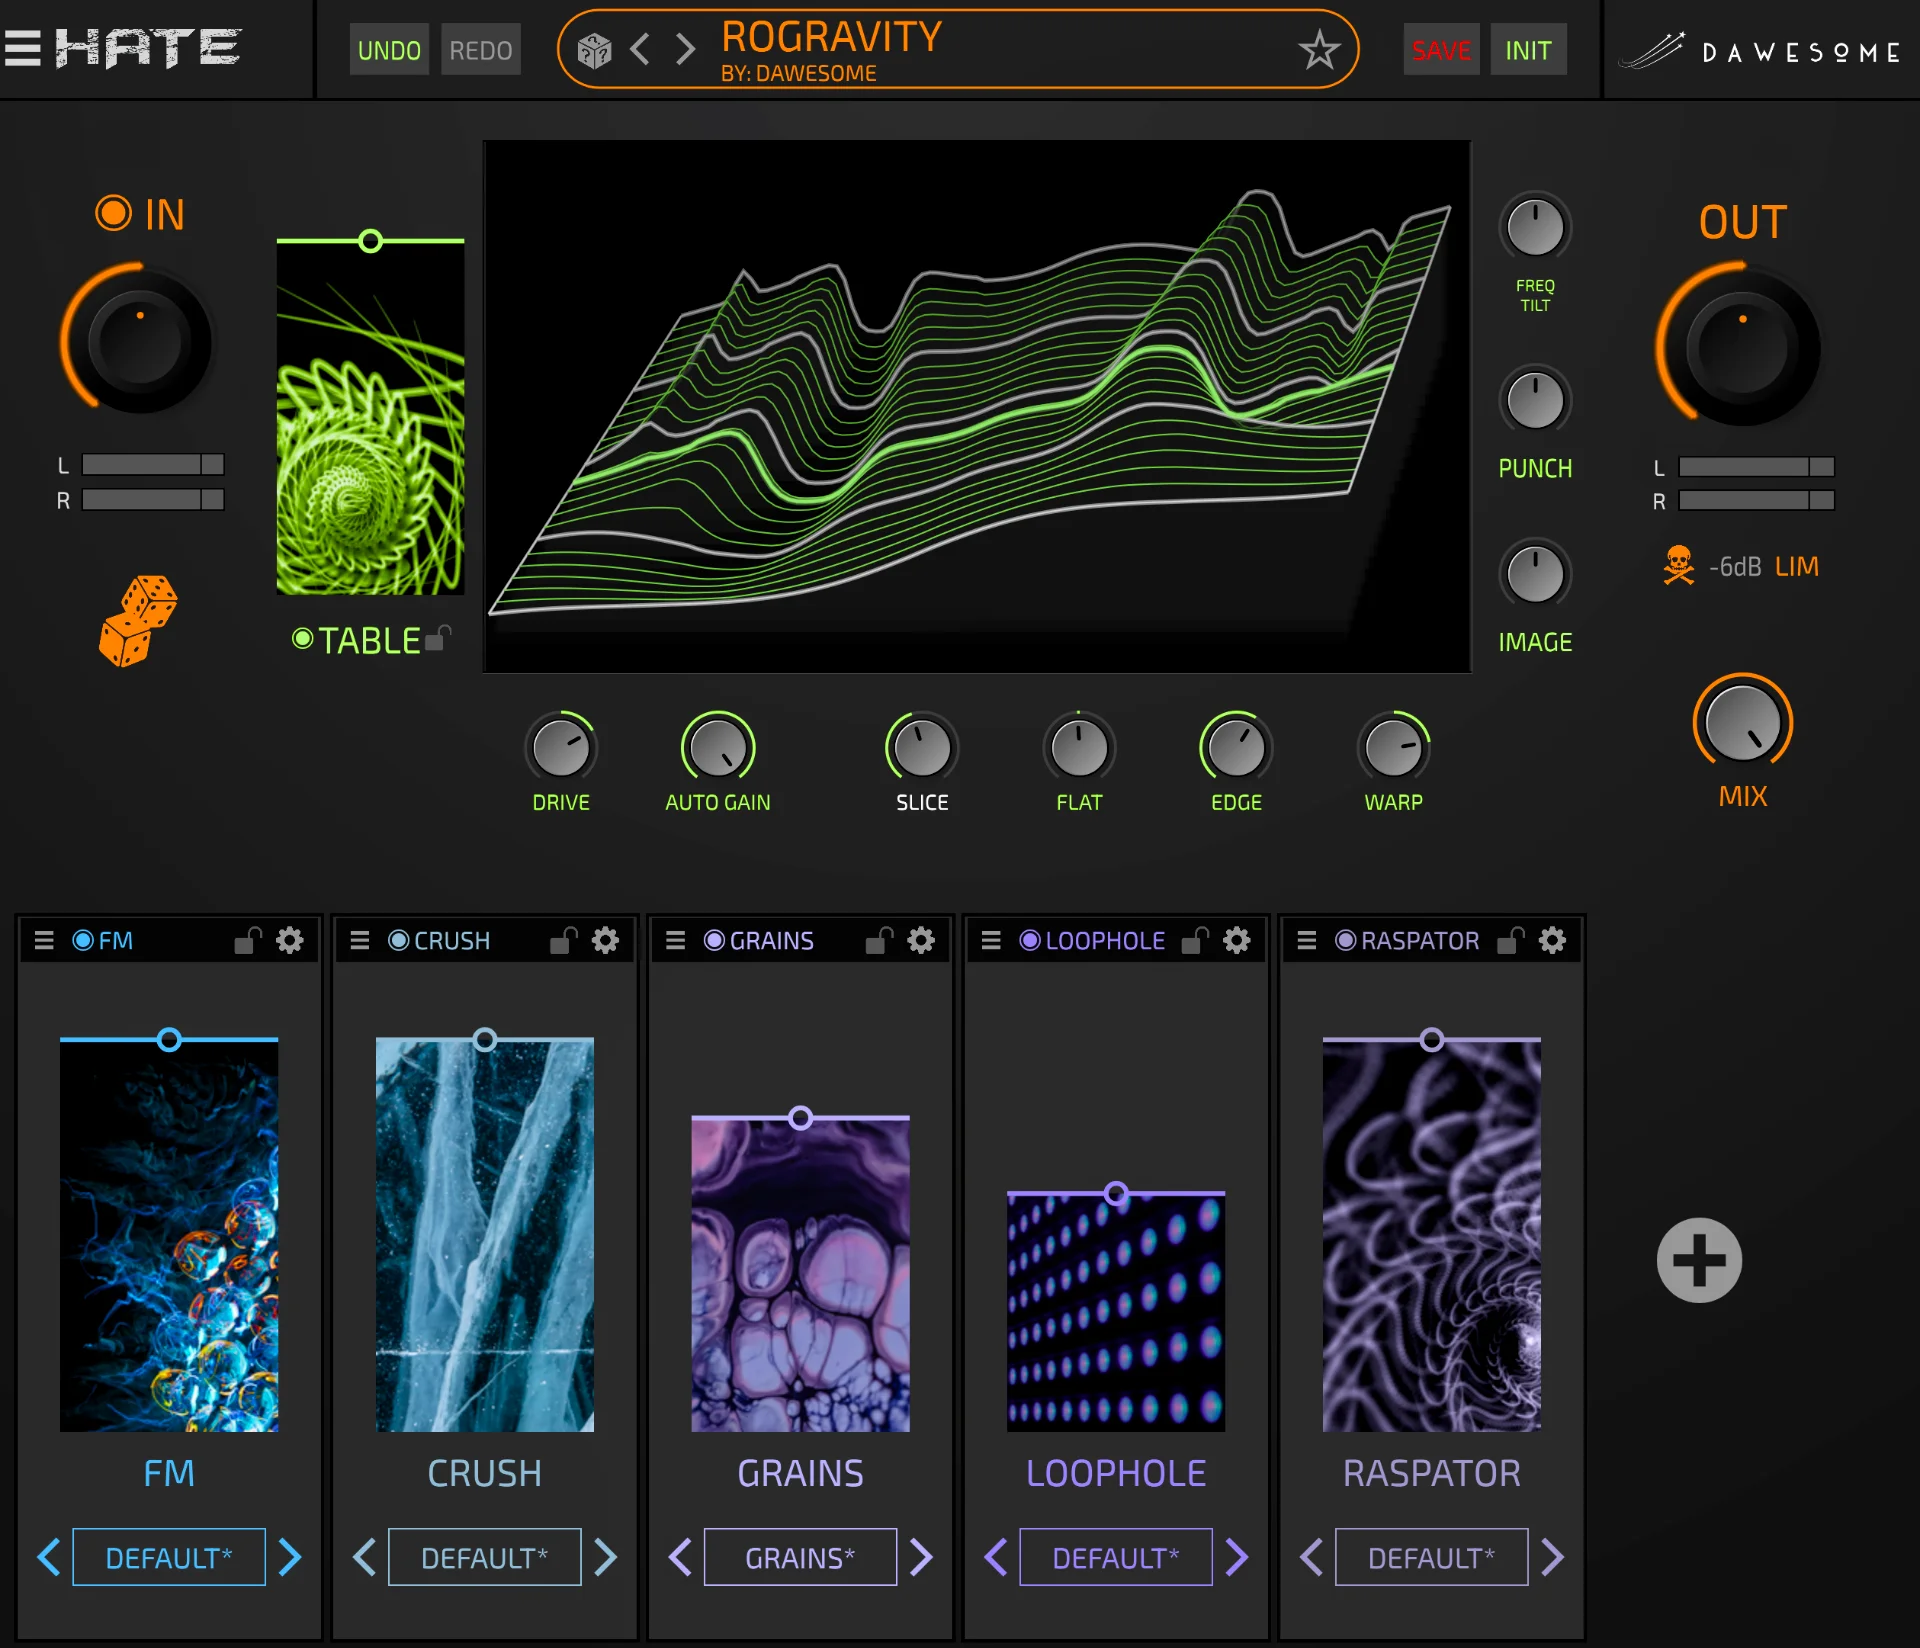Screen dimensions: 1920x1648
Task: Open the HATE menu in the top-left corner
Action: pyautogui.click(x=25, y=47)
